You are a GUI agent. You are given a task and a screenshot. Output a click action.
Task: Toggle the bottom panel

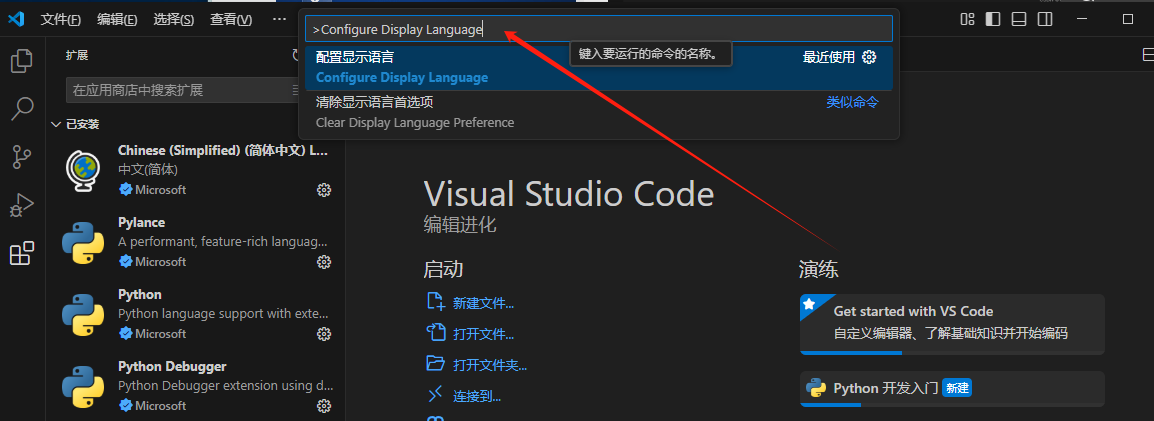click(1019, 19)
